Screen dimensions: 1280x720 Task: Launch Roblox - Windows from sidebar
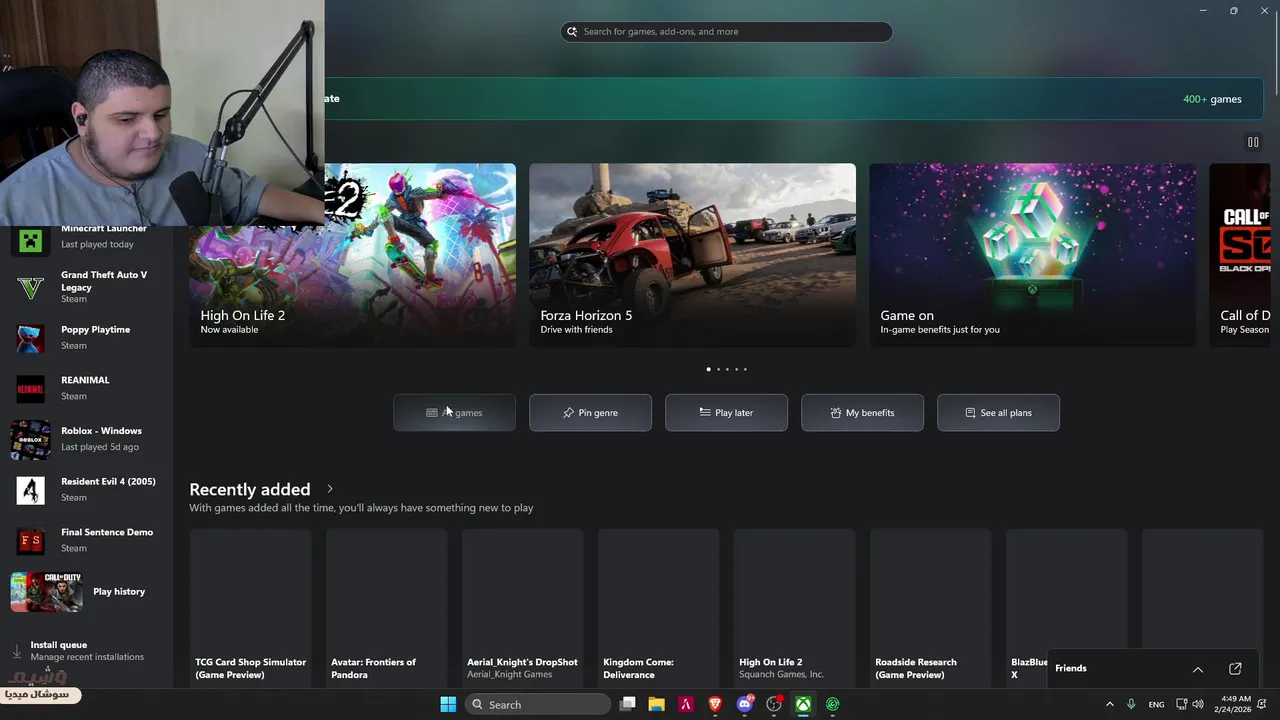click(x=86, y=439)
